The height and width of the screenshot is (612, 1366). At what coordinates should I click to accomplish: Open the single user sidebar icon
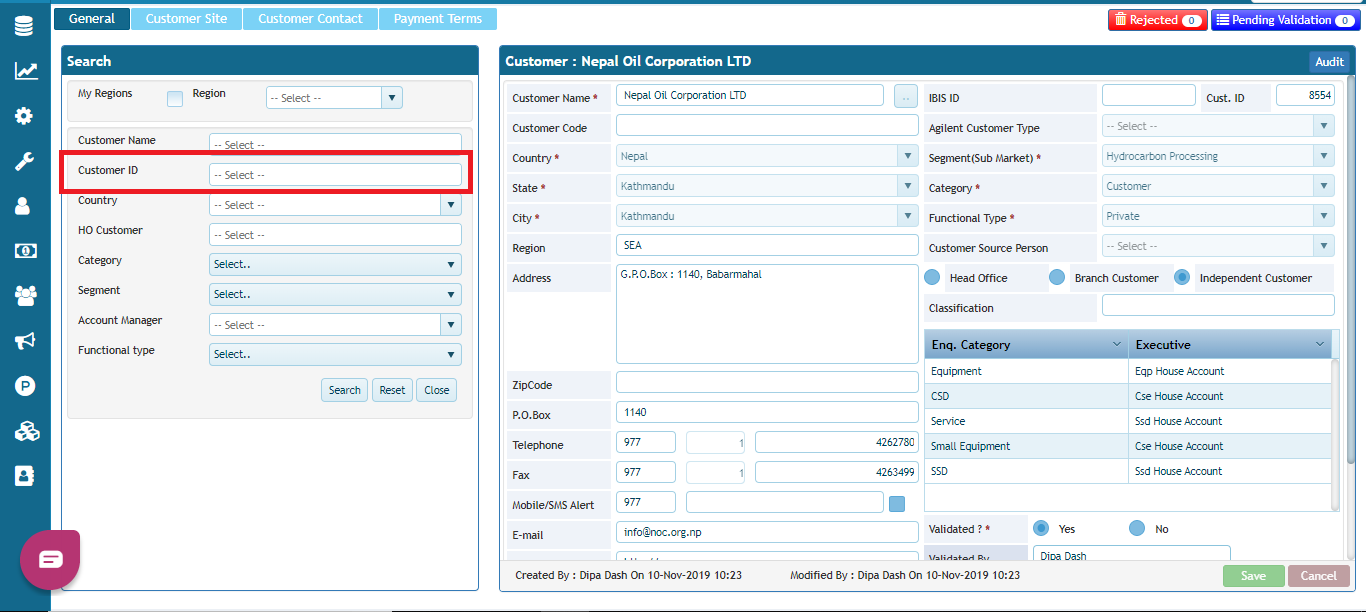coord(23,206)
